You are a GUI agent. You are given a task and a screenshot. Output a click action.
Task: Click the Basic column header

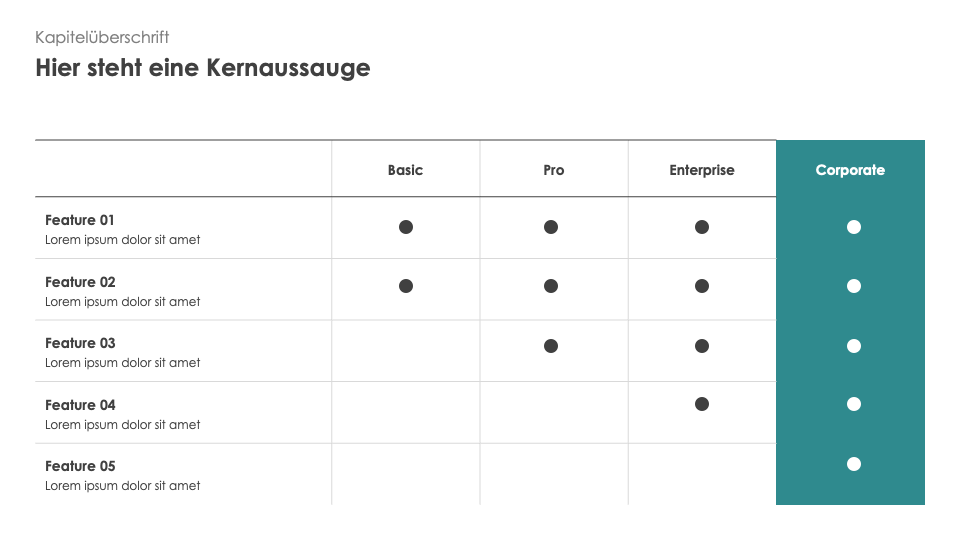(405, 170)
